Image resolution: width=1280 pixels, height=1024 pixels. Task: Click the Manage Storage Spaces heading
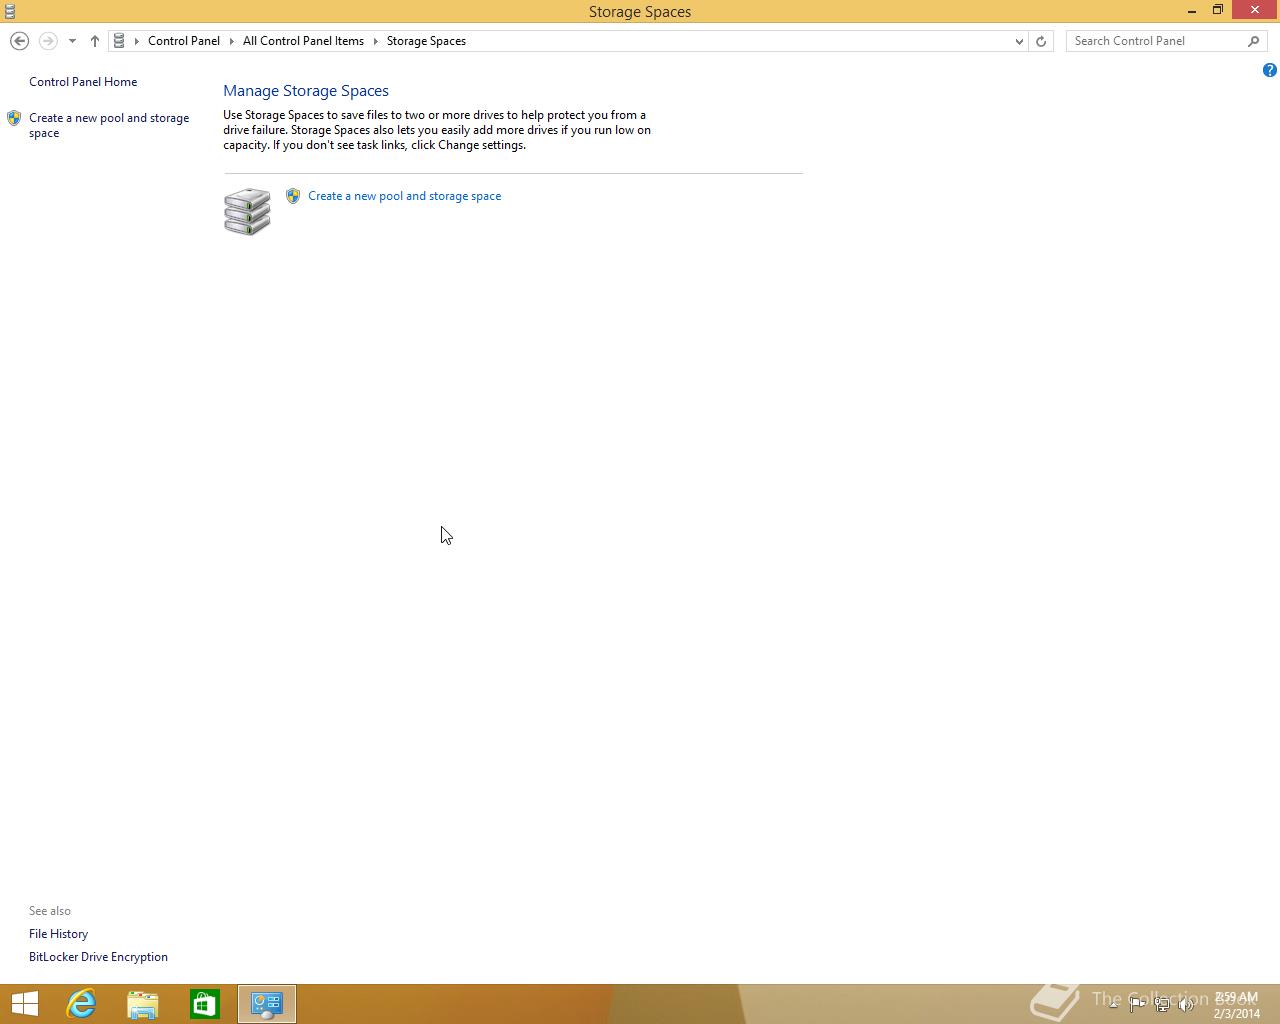click(x=306, y=91)
